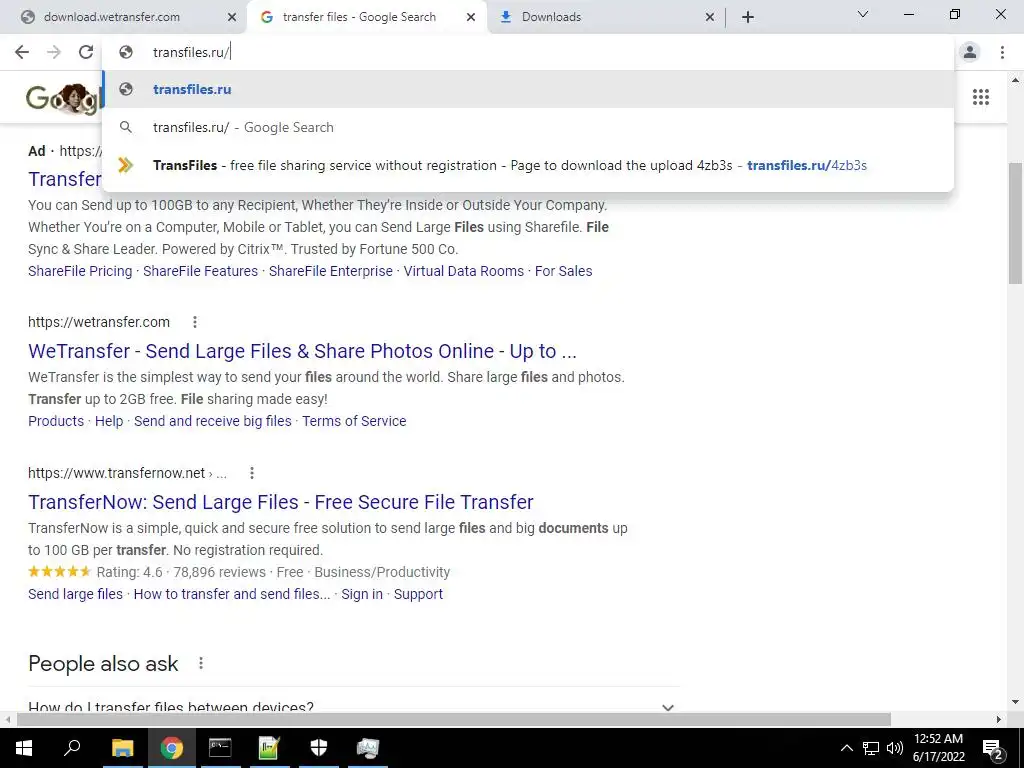The image size is (1024, 768).
Task: Open the Command Prompt taskbar icon
Action: [x=220, y=748]
